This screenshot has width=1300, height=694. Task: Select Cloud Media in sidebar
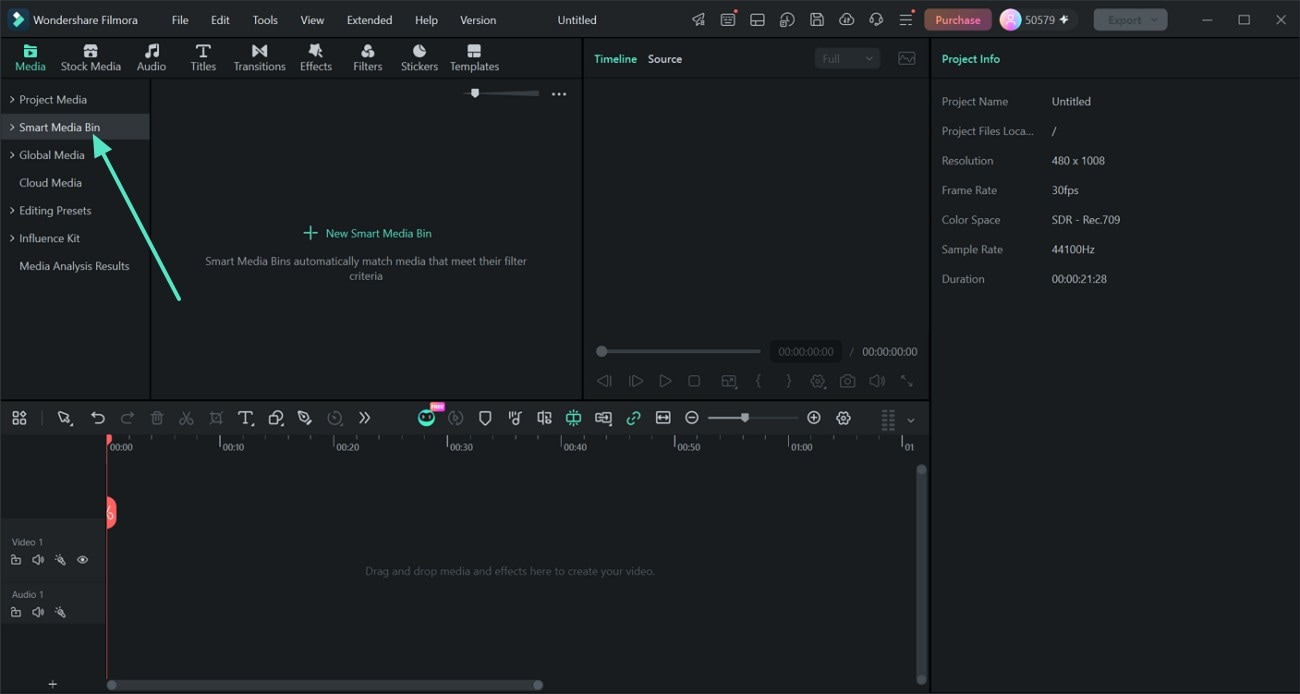tap(50, 183)
